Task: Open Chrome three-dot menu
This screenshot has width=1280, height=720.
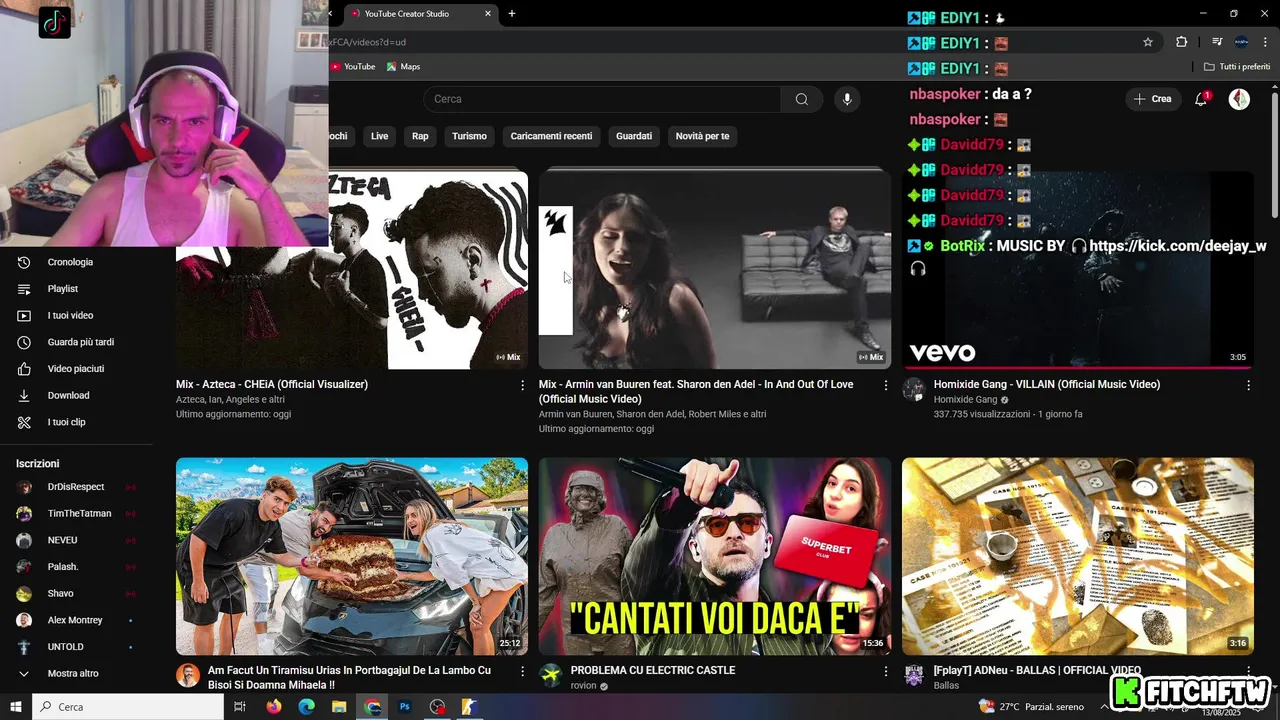Action: [x=1263, y=42]
